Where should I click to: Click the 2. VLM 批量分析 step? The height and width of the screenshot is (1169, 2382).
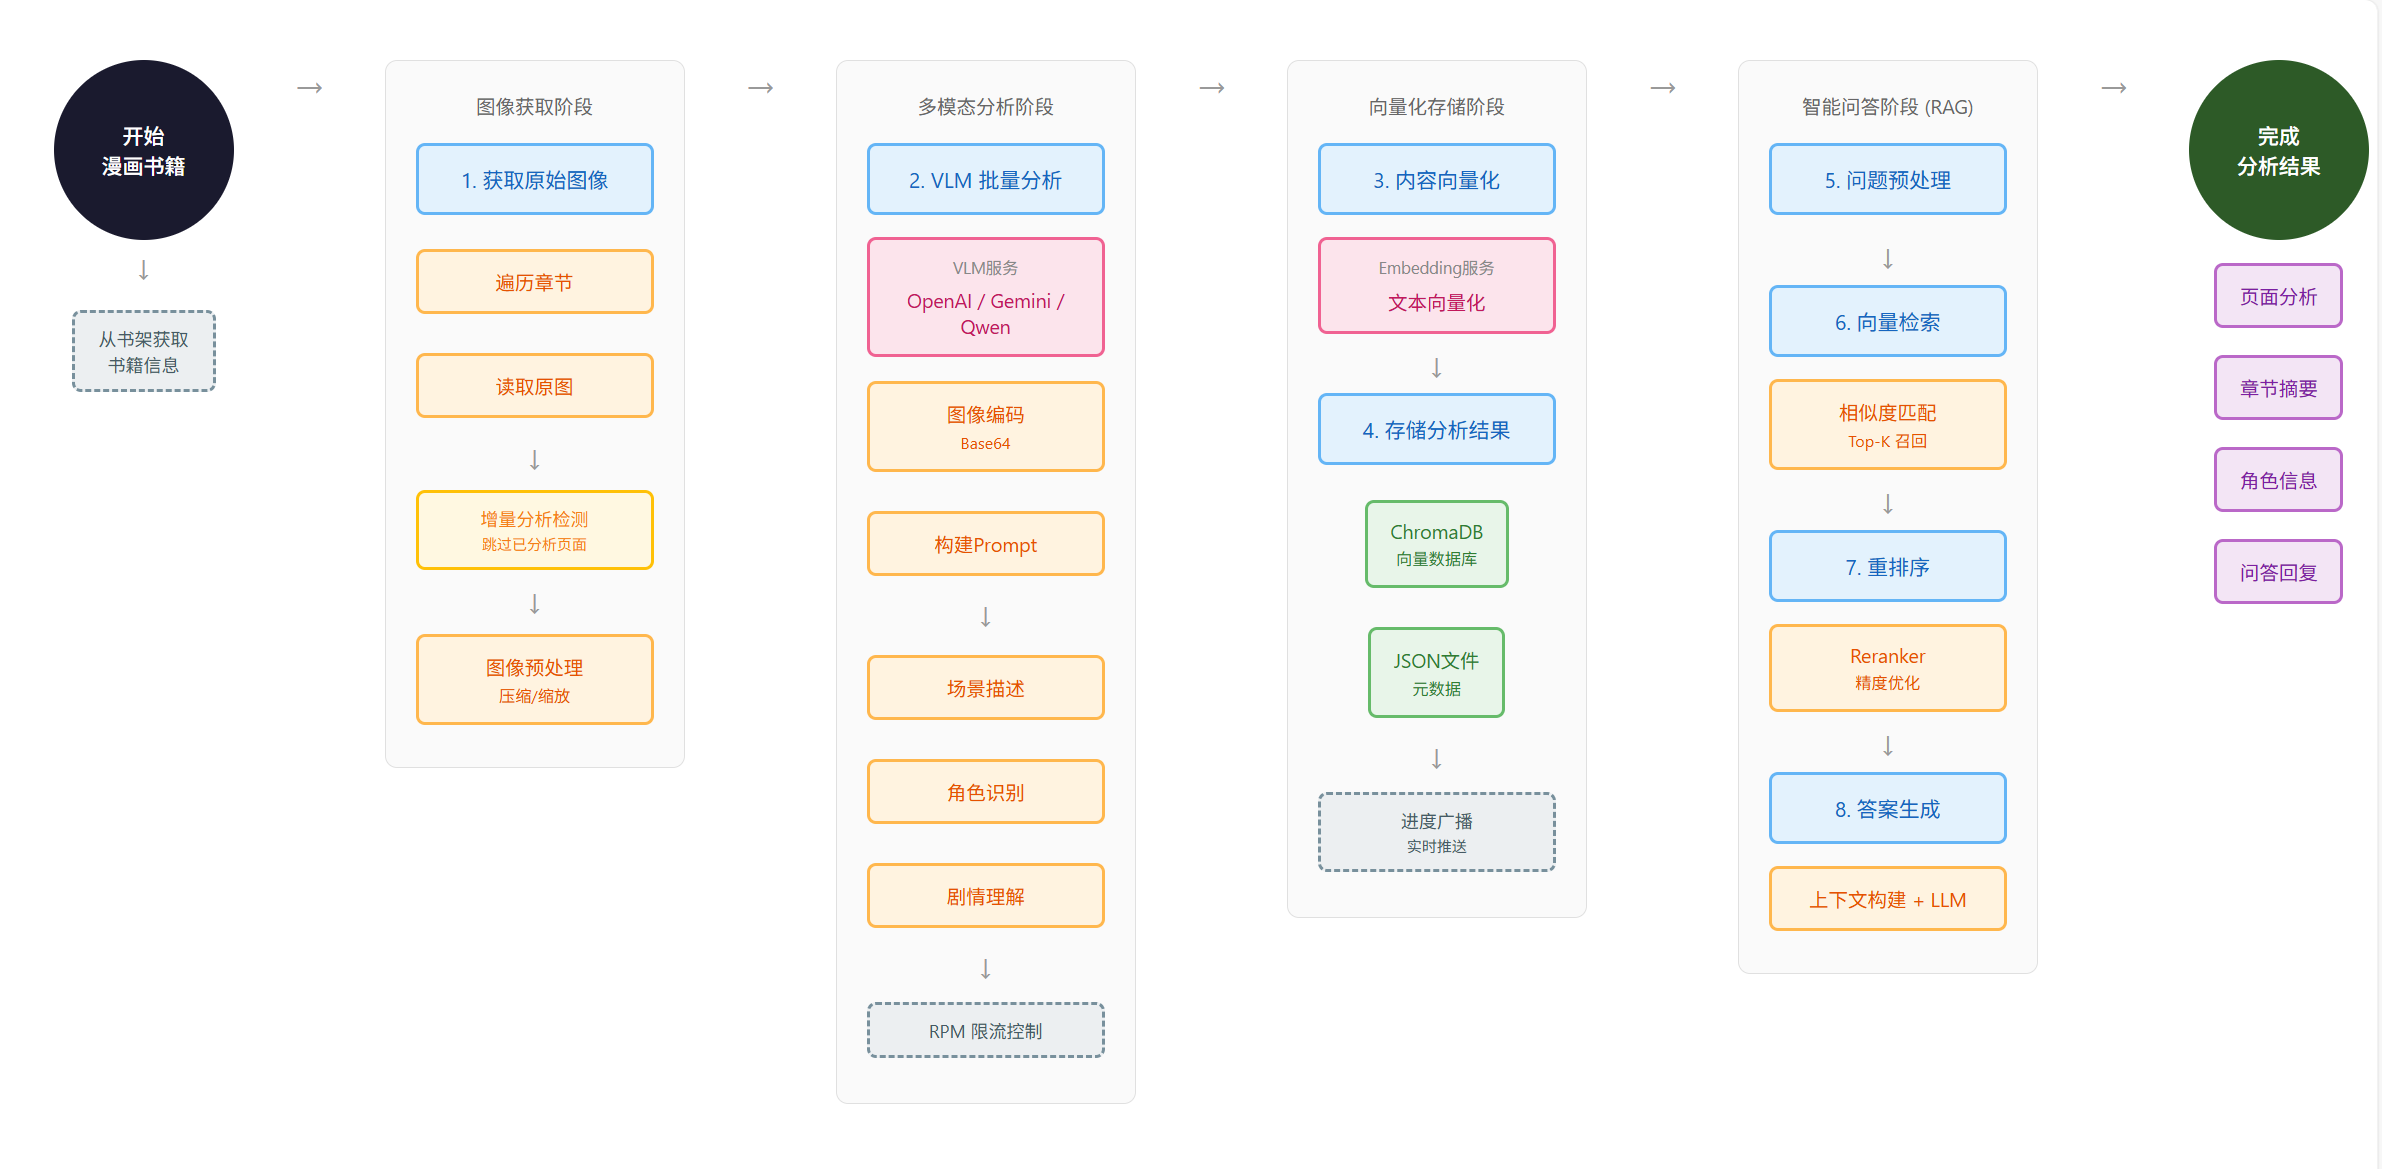[x=985, y=179]
